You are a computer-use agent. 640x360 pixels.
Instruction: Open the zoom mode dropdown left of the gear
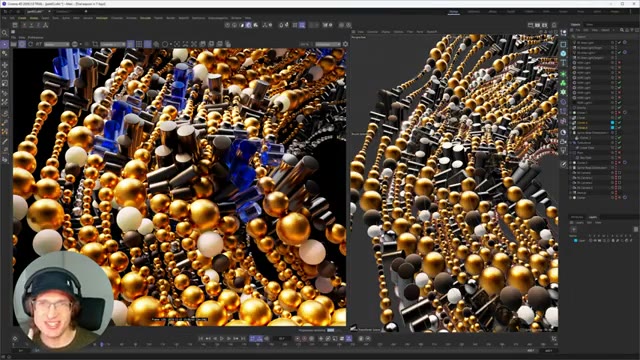click(327, 44)
